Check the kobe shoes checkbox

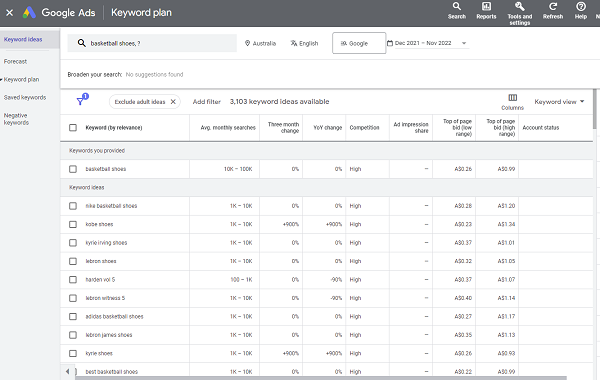point(73,224)
